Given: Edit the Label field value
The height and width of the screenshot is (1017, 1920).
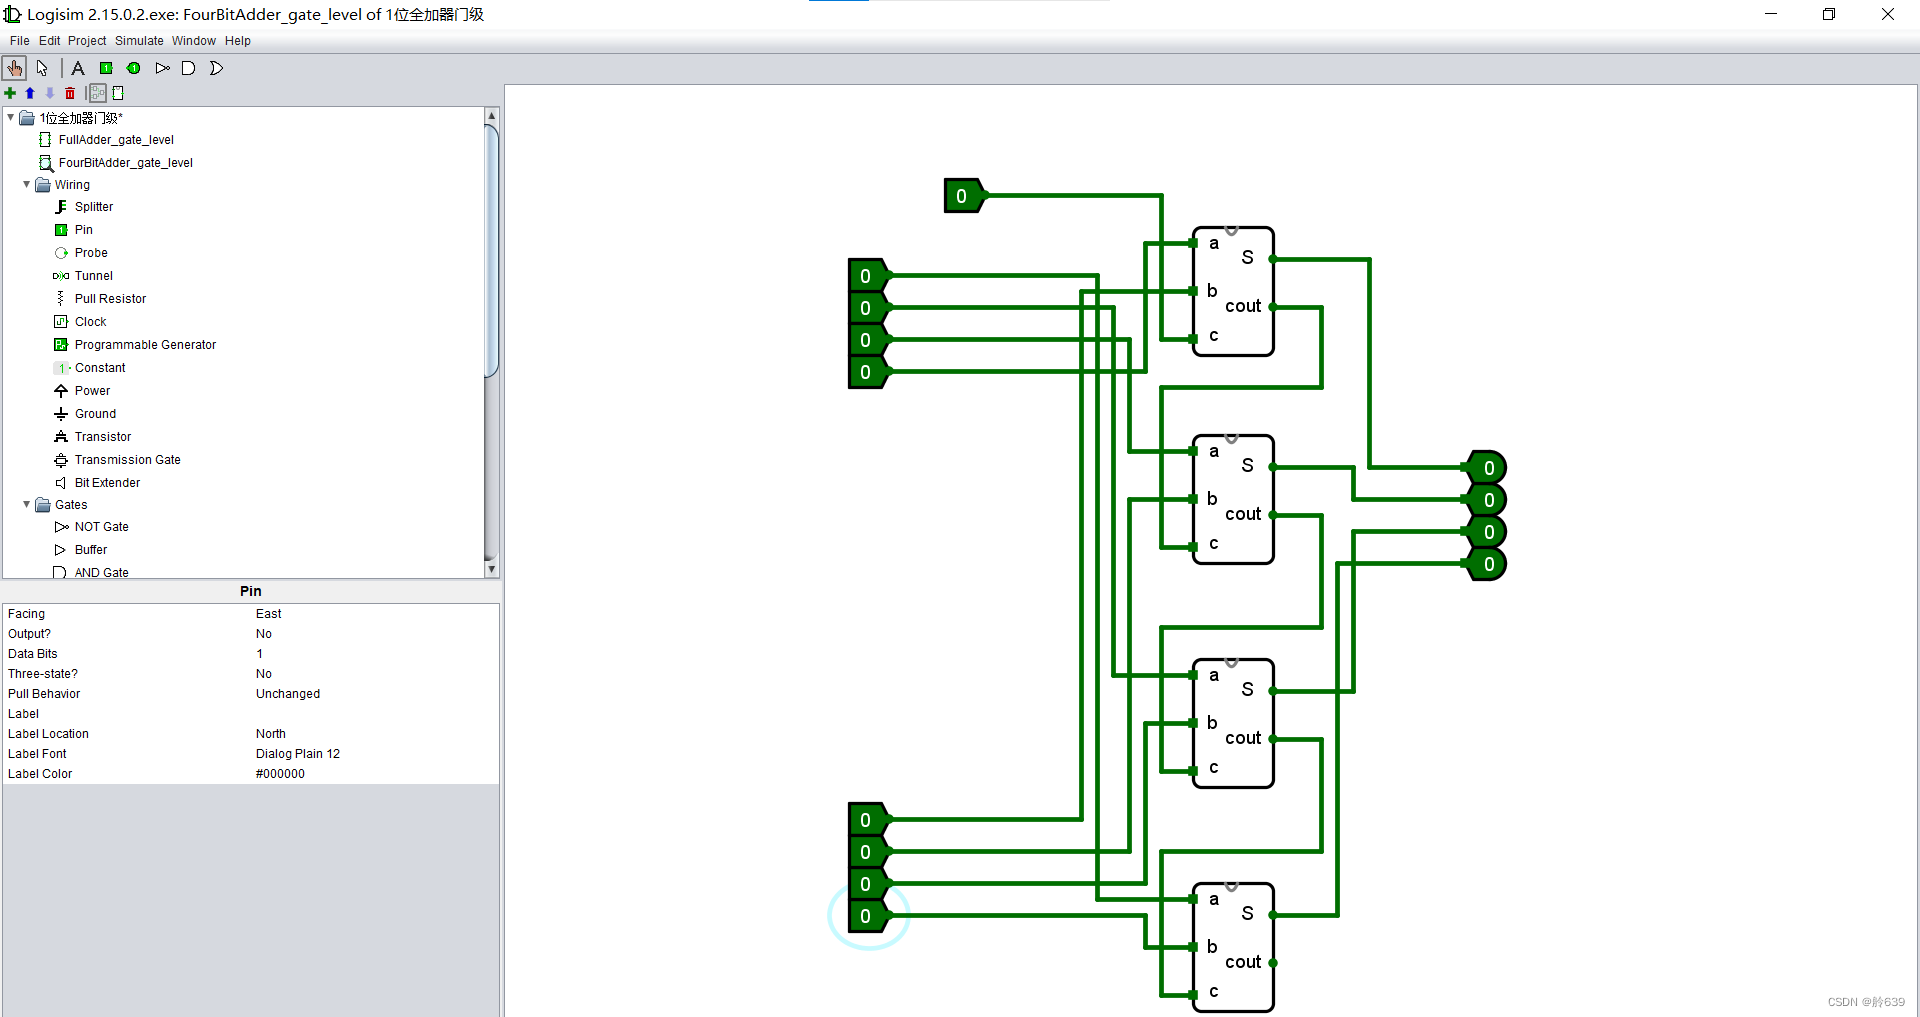Looking at the screenshot, I should 375,714.
